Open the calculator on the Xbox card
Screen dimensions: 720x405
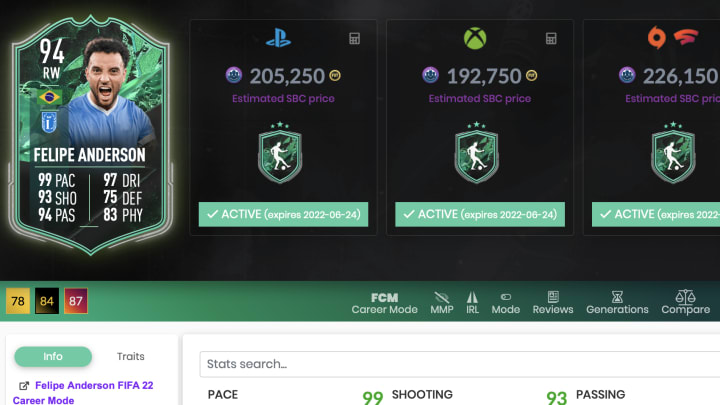pos(551,39)
